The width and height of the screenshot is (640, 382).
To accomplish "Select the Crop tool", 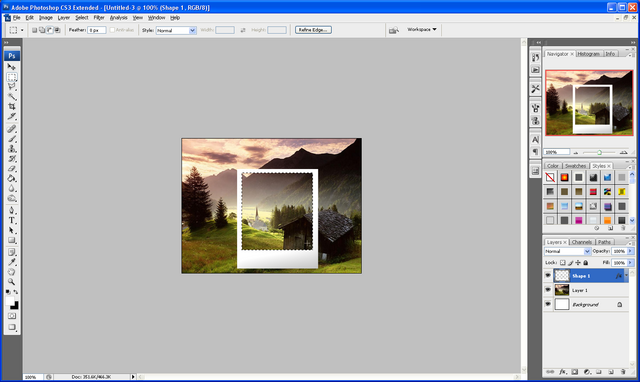I will point(11,107).
